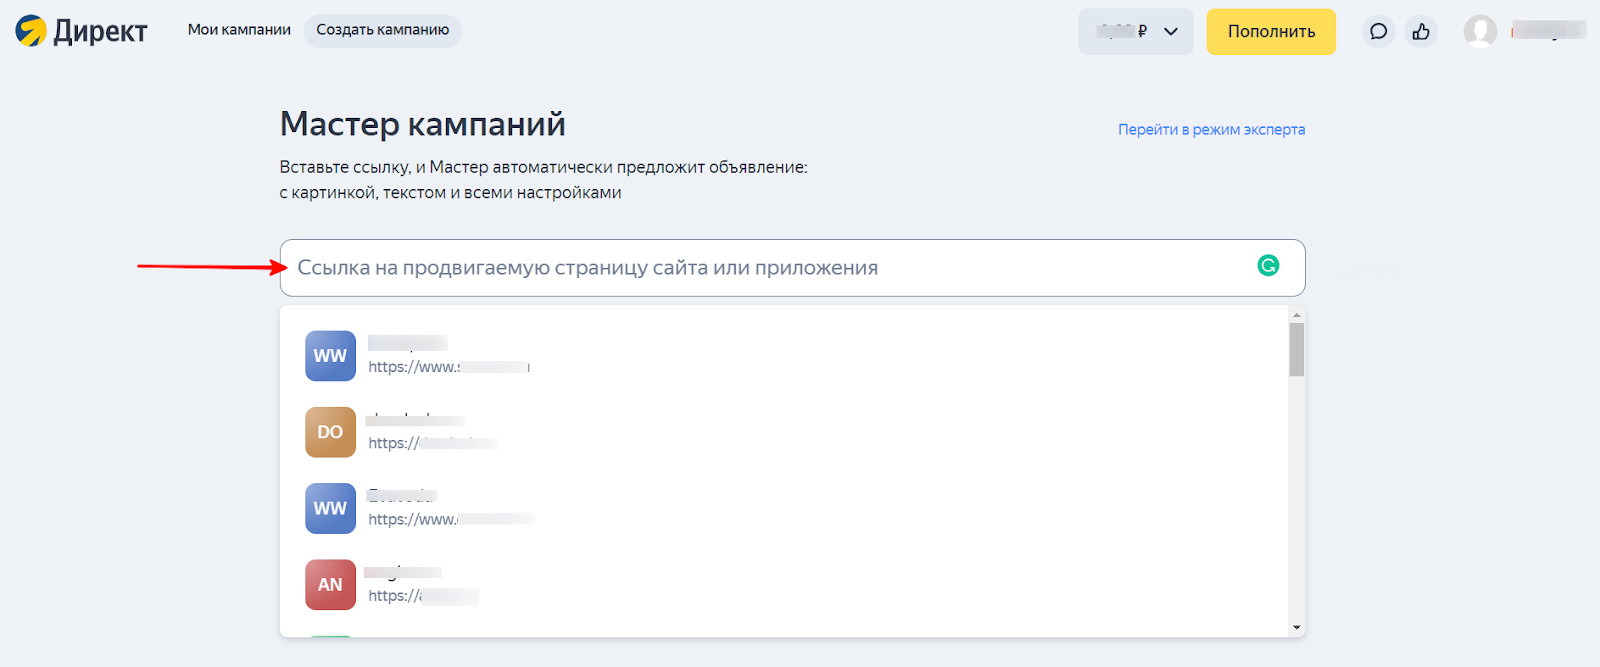Click the thumbs-up feedback icon
Screen dimensions: 1600x667
point(1421,31)
